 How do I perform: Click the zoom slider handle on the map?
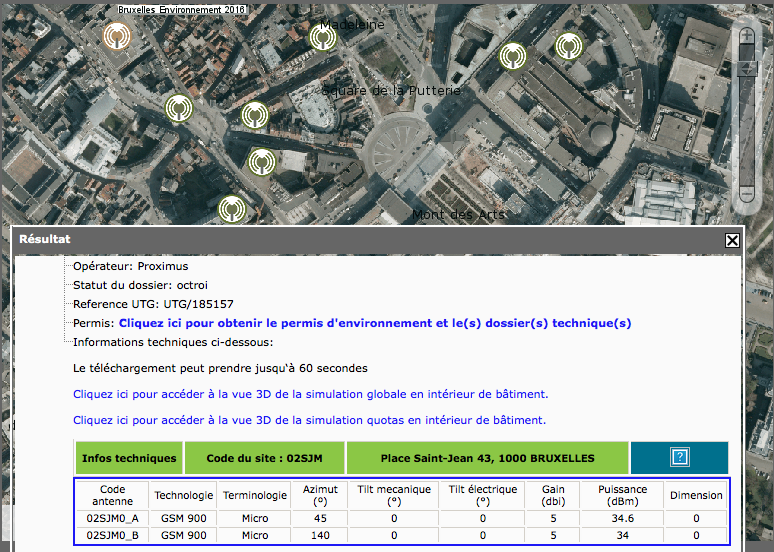[x=746, y=68]
